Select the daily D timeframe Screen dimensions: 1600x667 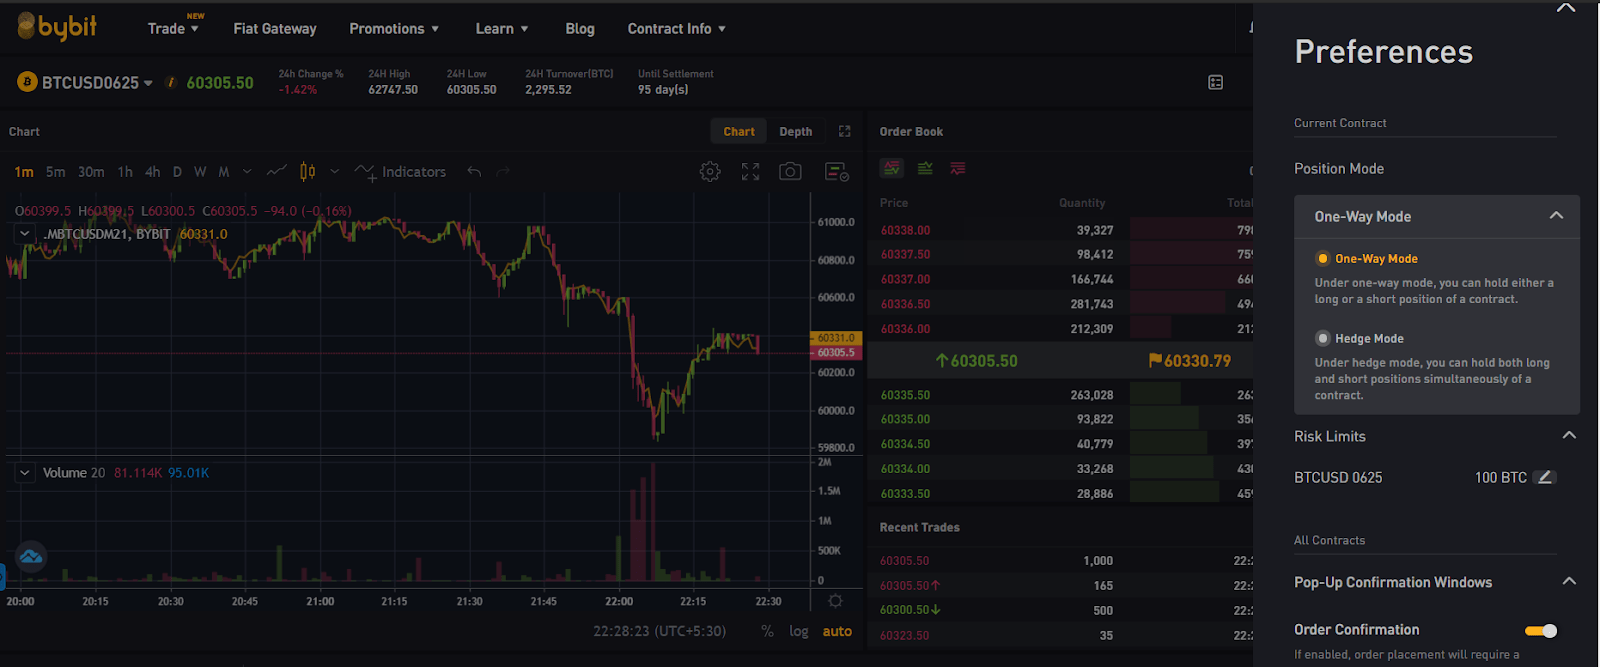177,172
